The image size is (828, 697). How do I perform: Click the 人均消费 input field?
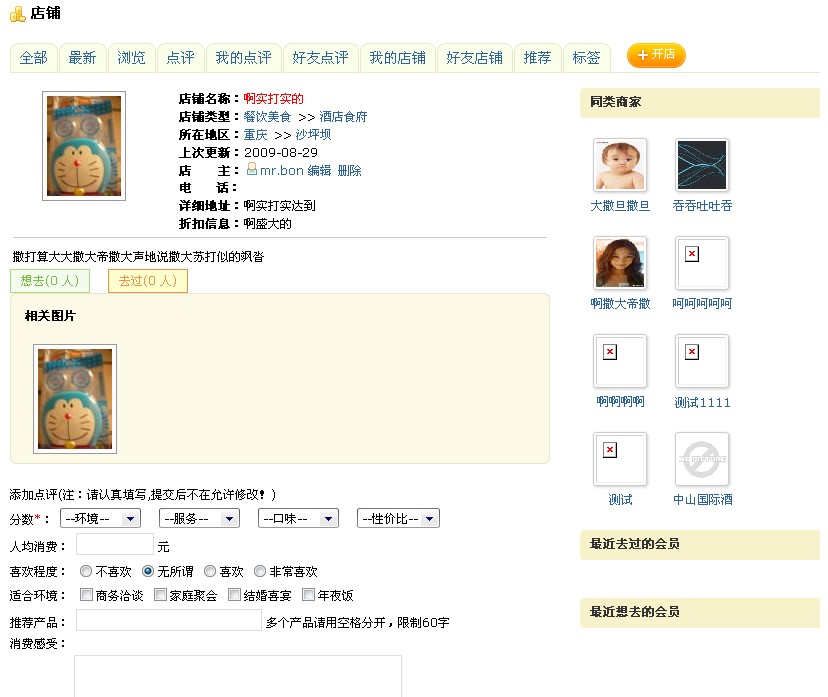(115, 544)
